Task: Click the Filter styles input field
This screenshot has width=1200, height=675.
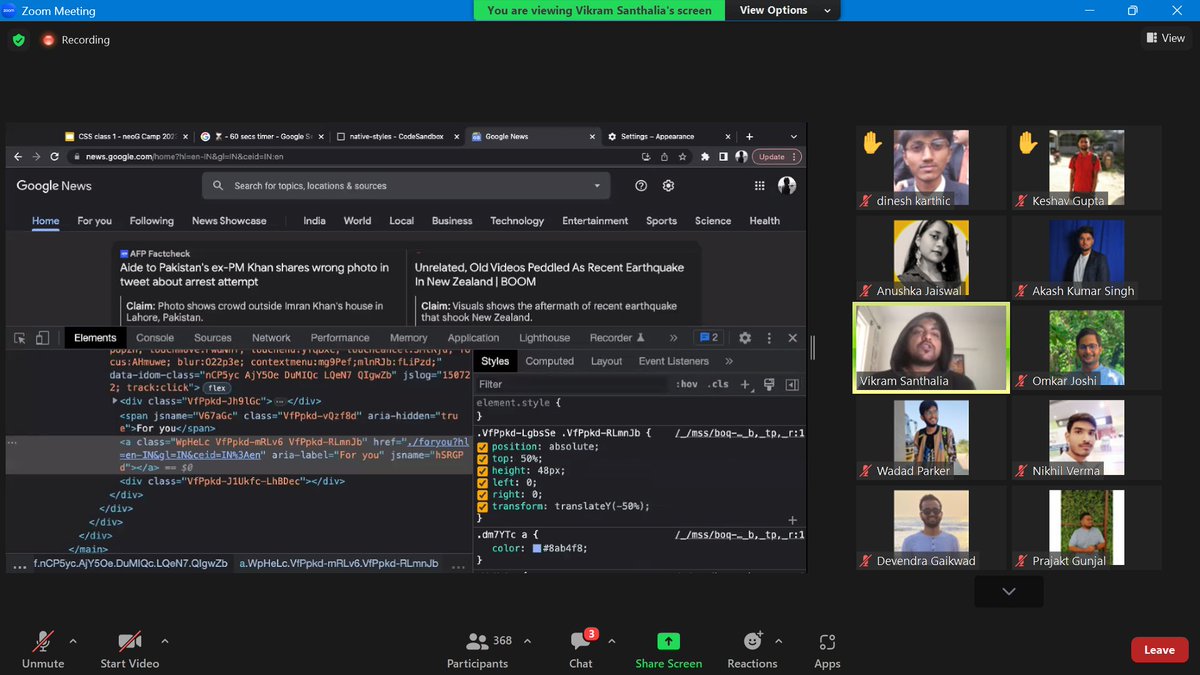Action: tap(572, 384)
